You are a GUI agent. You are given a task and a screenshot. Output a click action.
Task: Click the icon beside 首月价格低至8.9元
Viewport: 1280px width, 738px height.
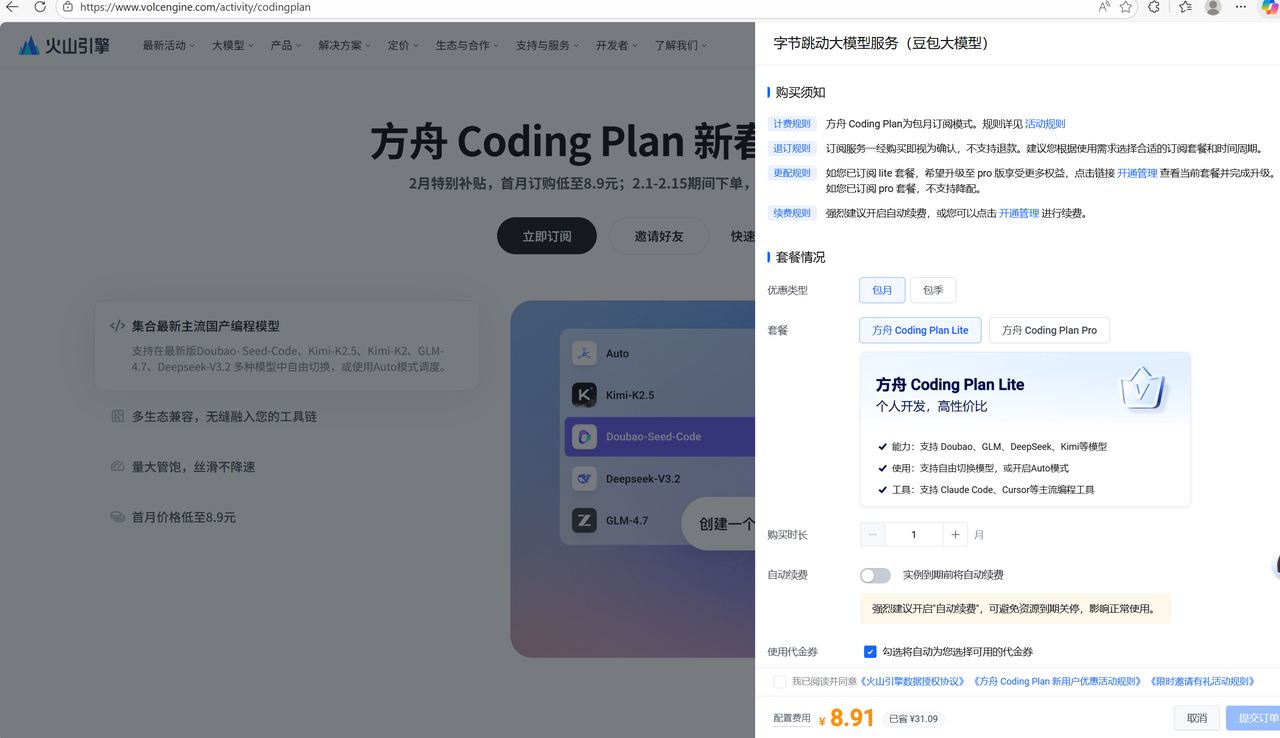[x=118, y=517]
